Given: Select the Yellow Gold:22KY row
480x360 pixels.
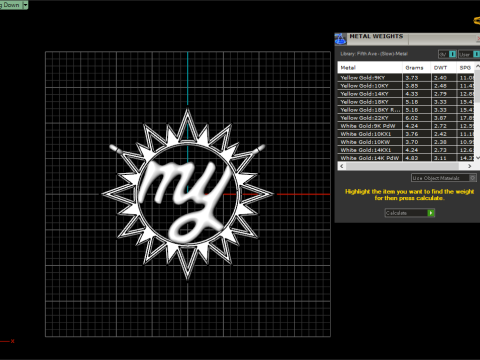Looking at the screenshot, I should (x=406, y=118).
